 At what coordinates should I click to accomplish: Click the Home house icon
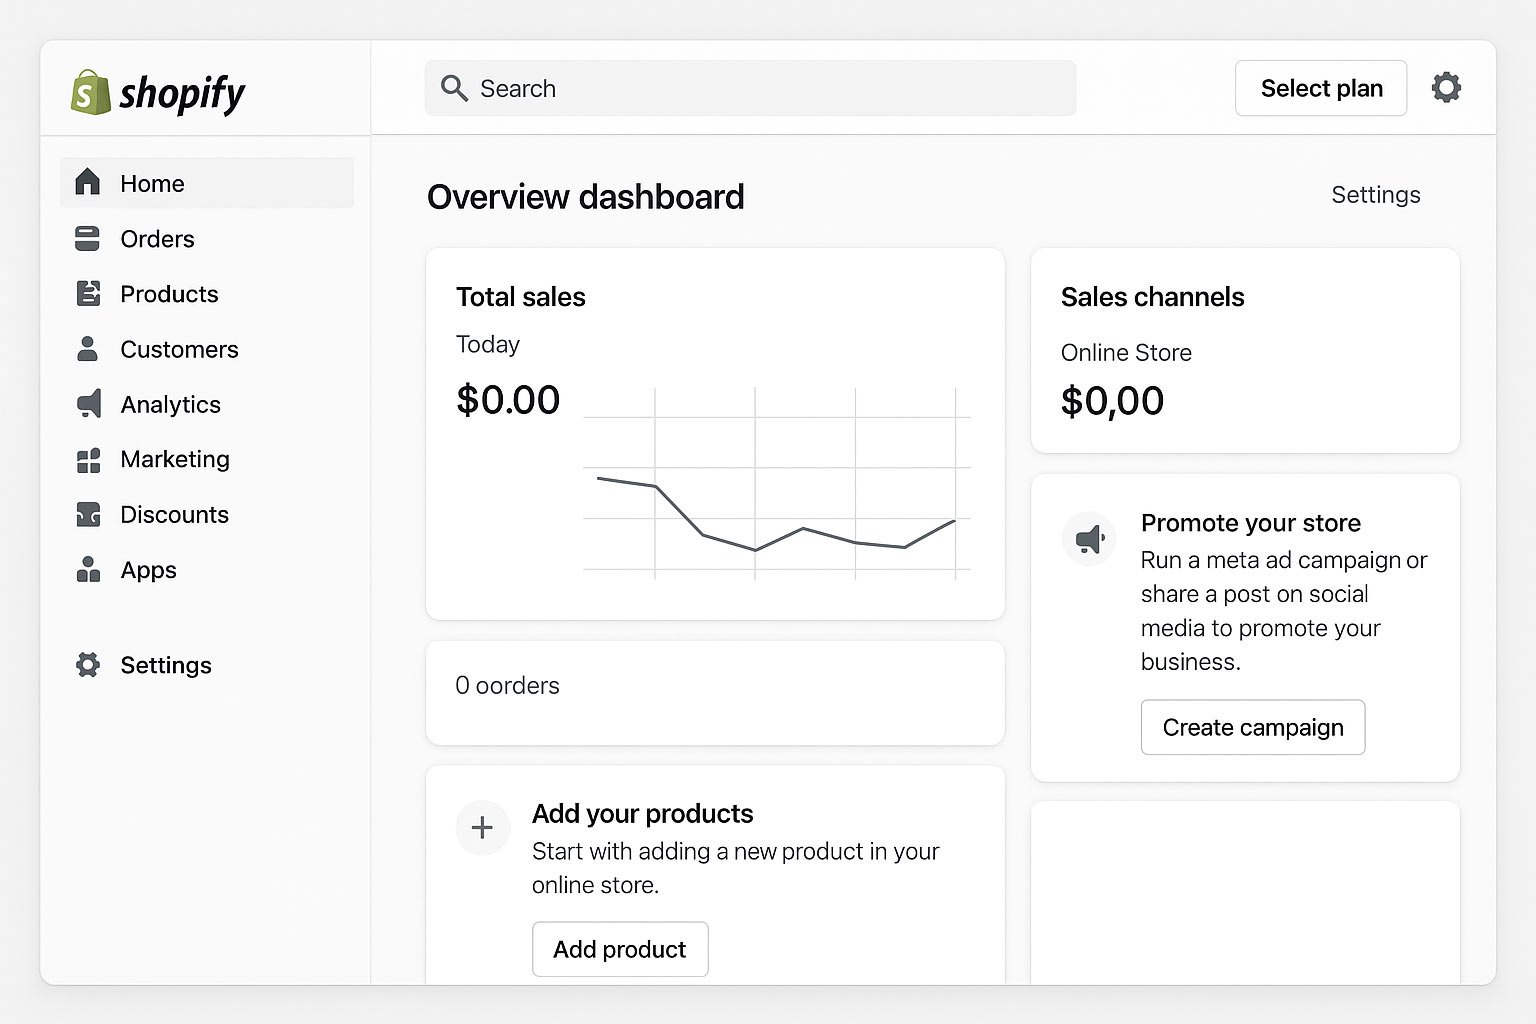click(x=88, y=182)
